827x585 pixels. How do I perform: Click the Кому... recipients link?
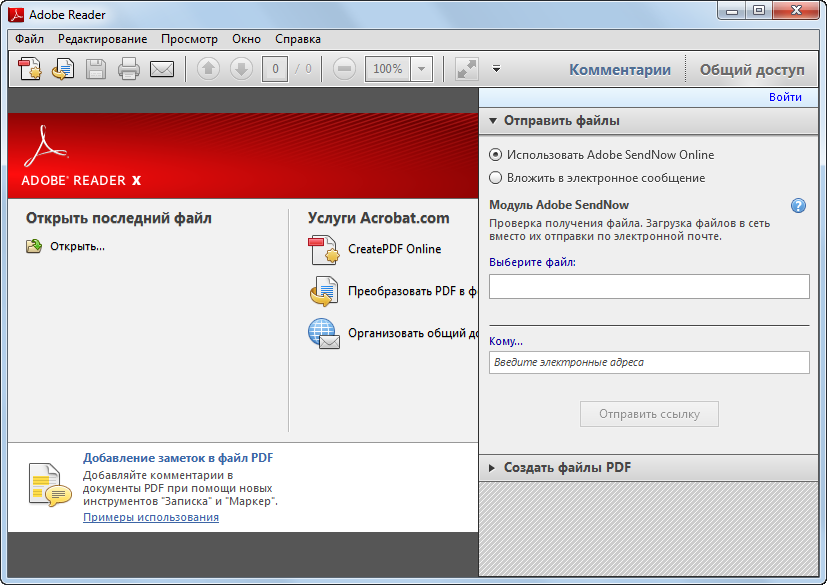(x=506, y=341)
